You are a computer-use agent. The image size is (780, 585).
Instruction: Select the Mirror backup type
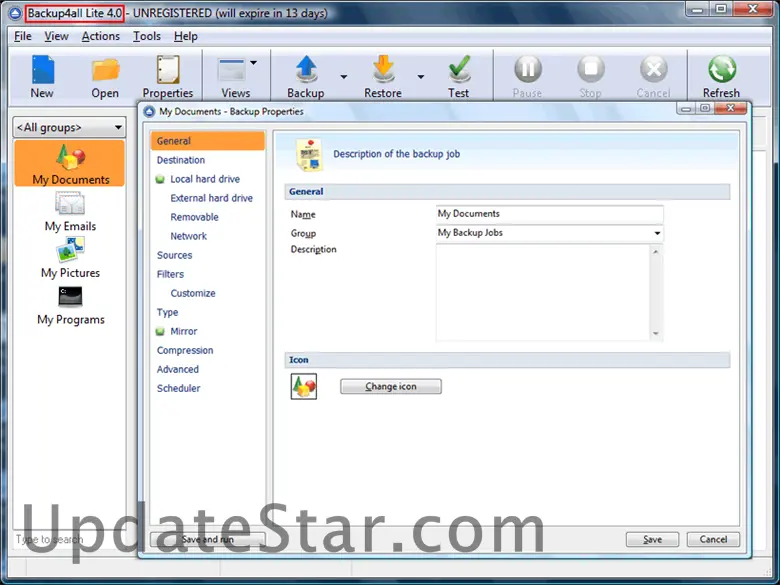[184, 331]
